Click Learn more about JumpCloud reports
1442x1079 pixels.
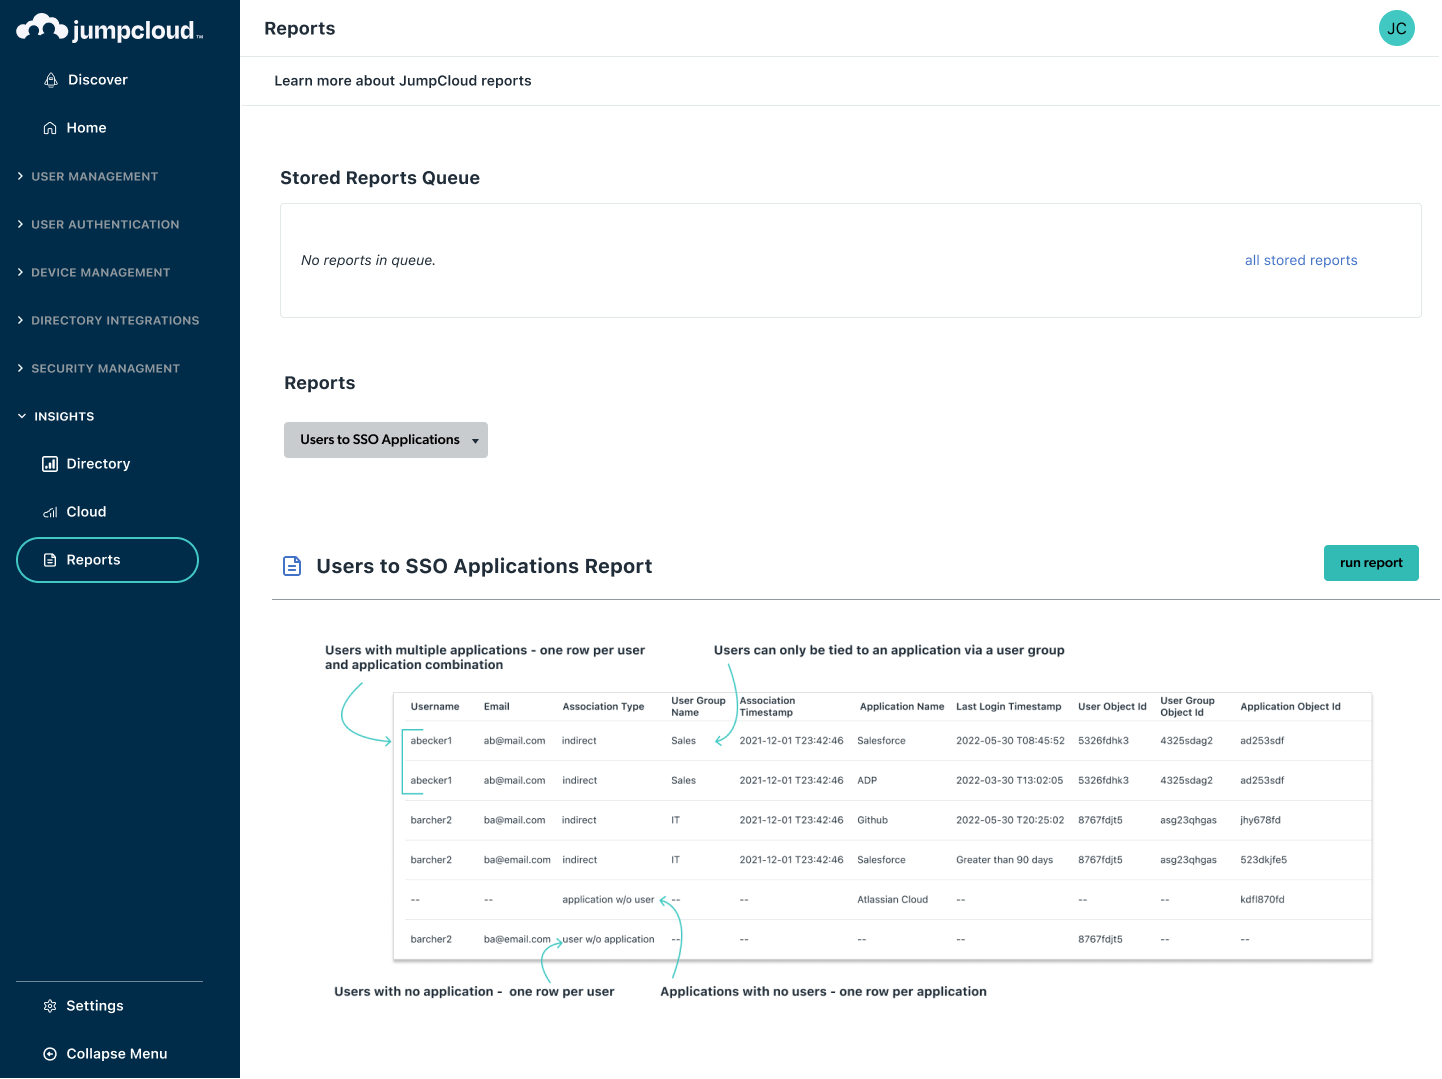pos(403,80)
